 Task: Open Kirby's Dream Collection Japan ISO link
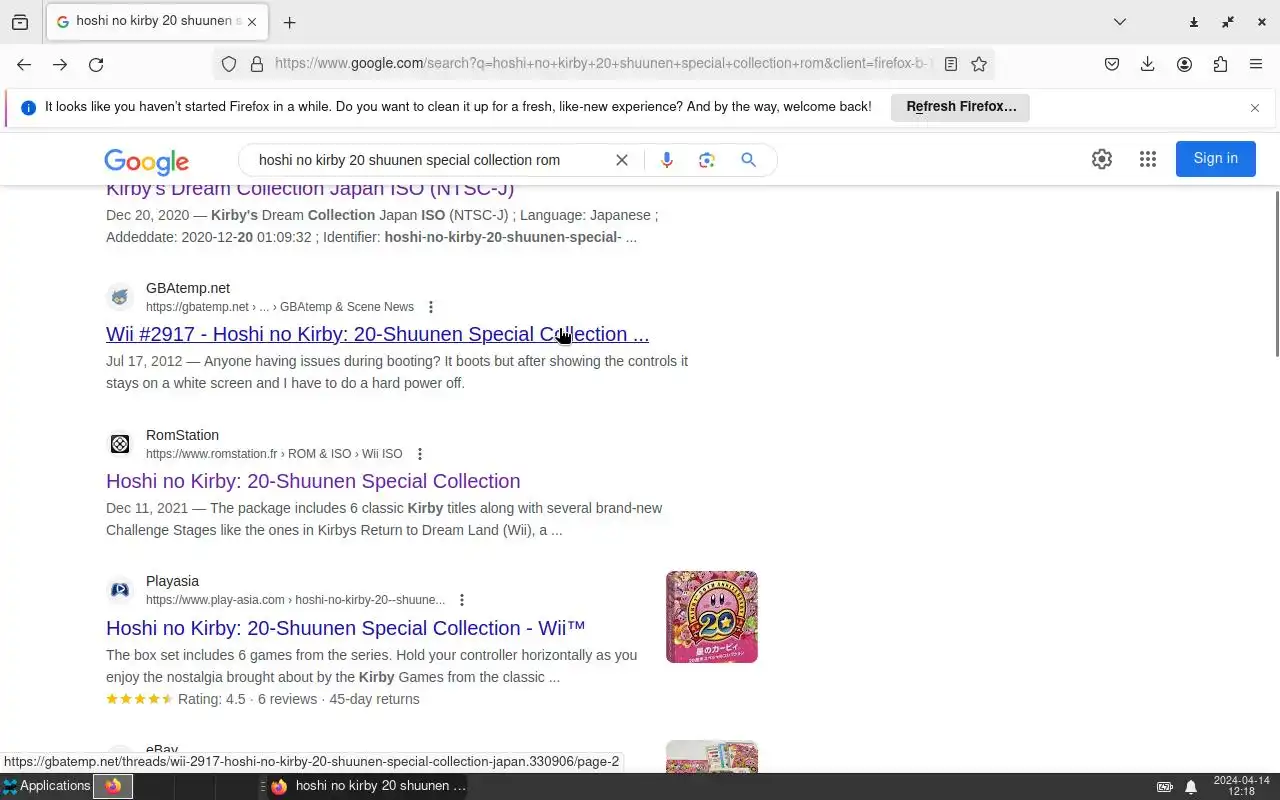[310, 189]
